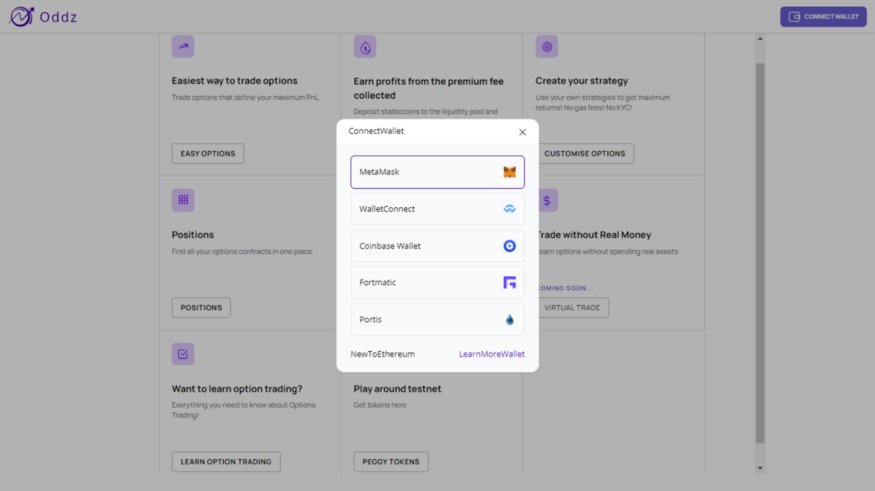The image size is (875, 491).
Task: Click the grid icon above Positions
Action: click(183, 200)
